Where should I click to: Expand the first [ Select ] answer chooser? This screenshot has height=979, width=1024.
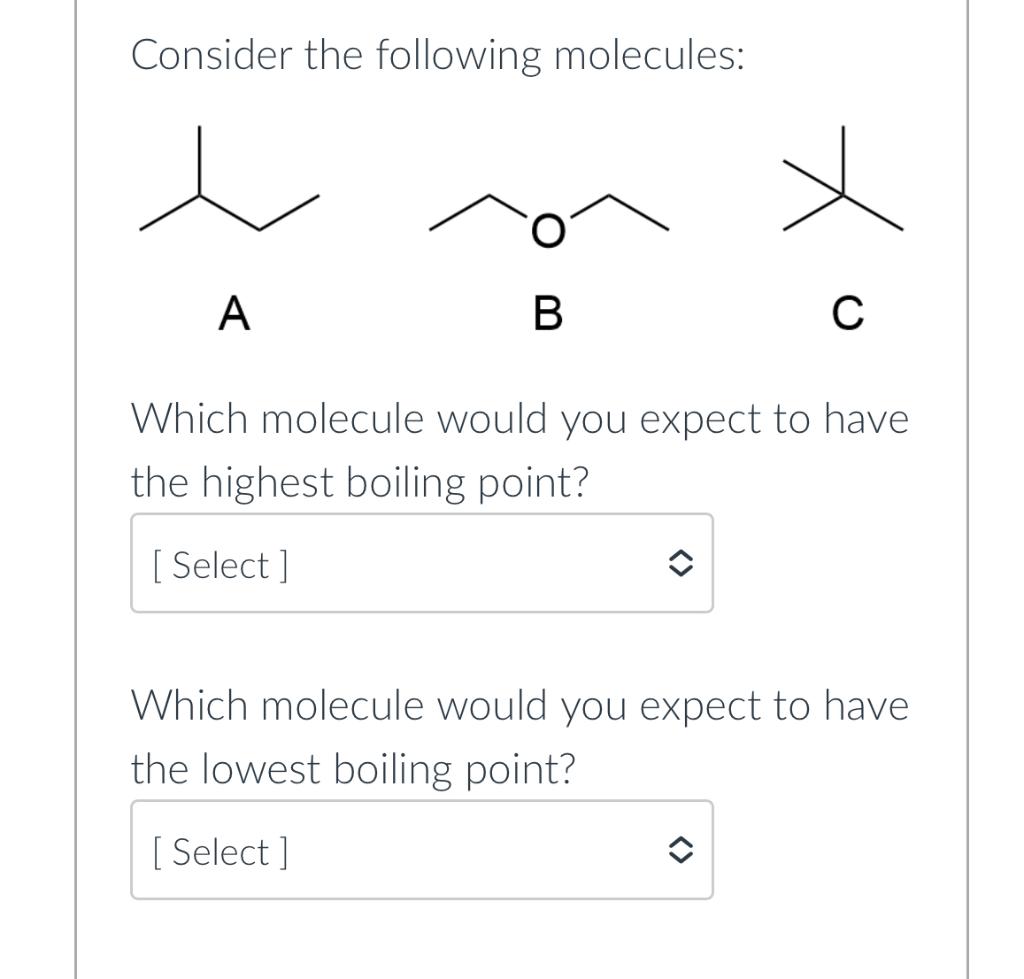coord(420,563)
